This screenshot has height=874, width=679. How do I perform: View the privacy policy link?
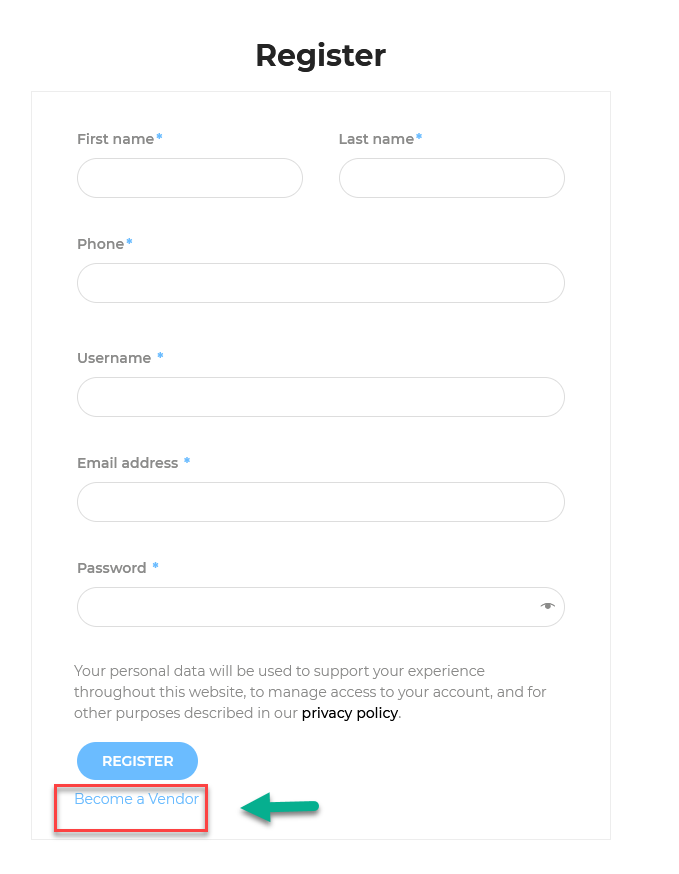tap(349, 713)
